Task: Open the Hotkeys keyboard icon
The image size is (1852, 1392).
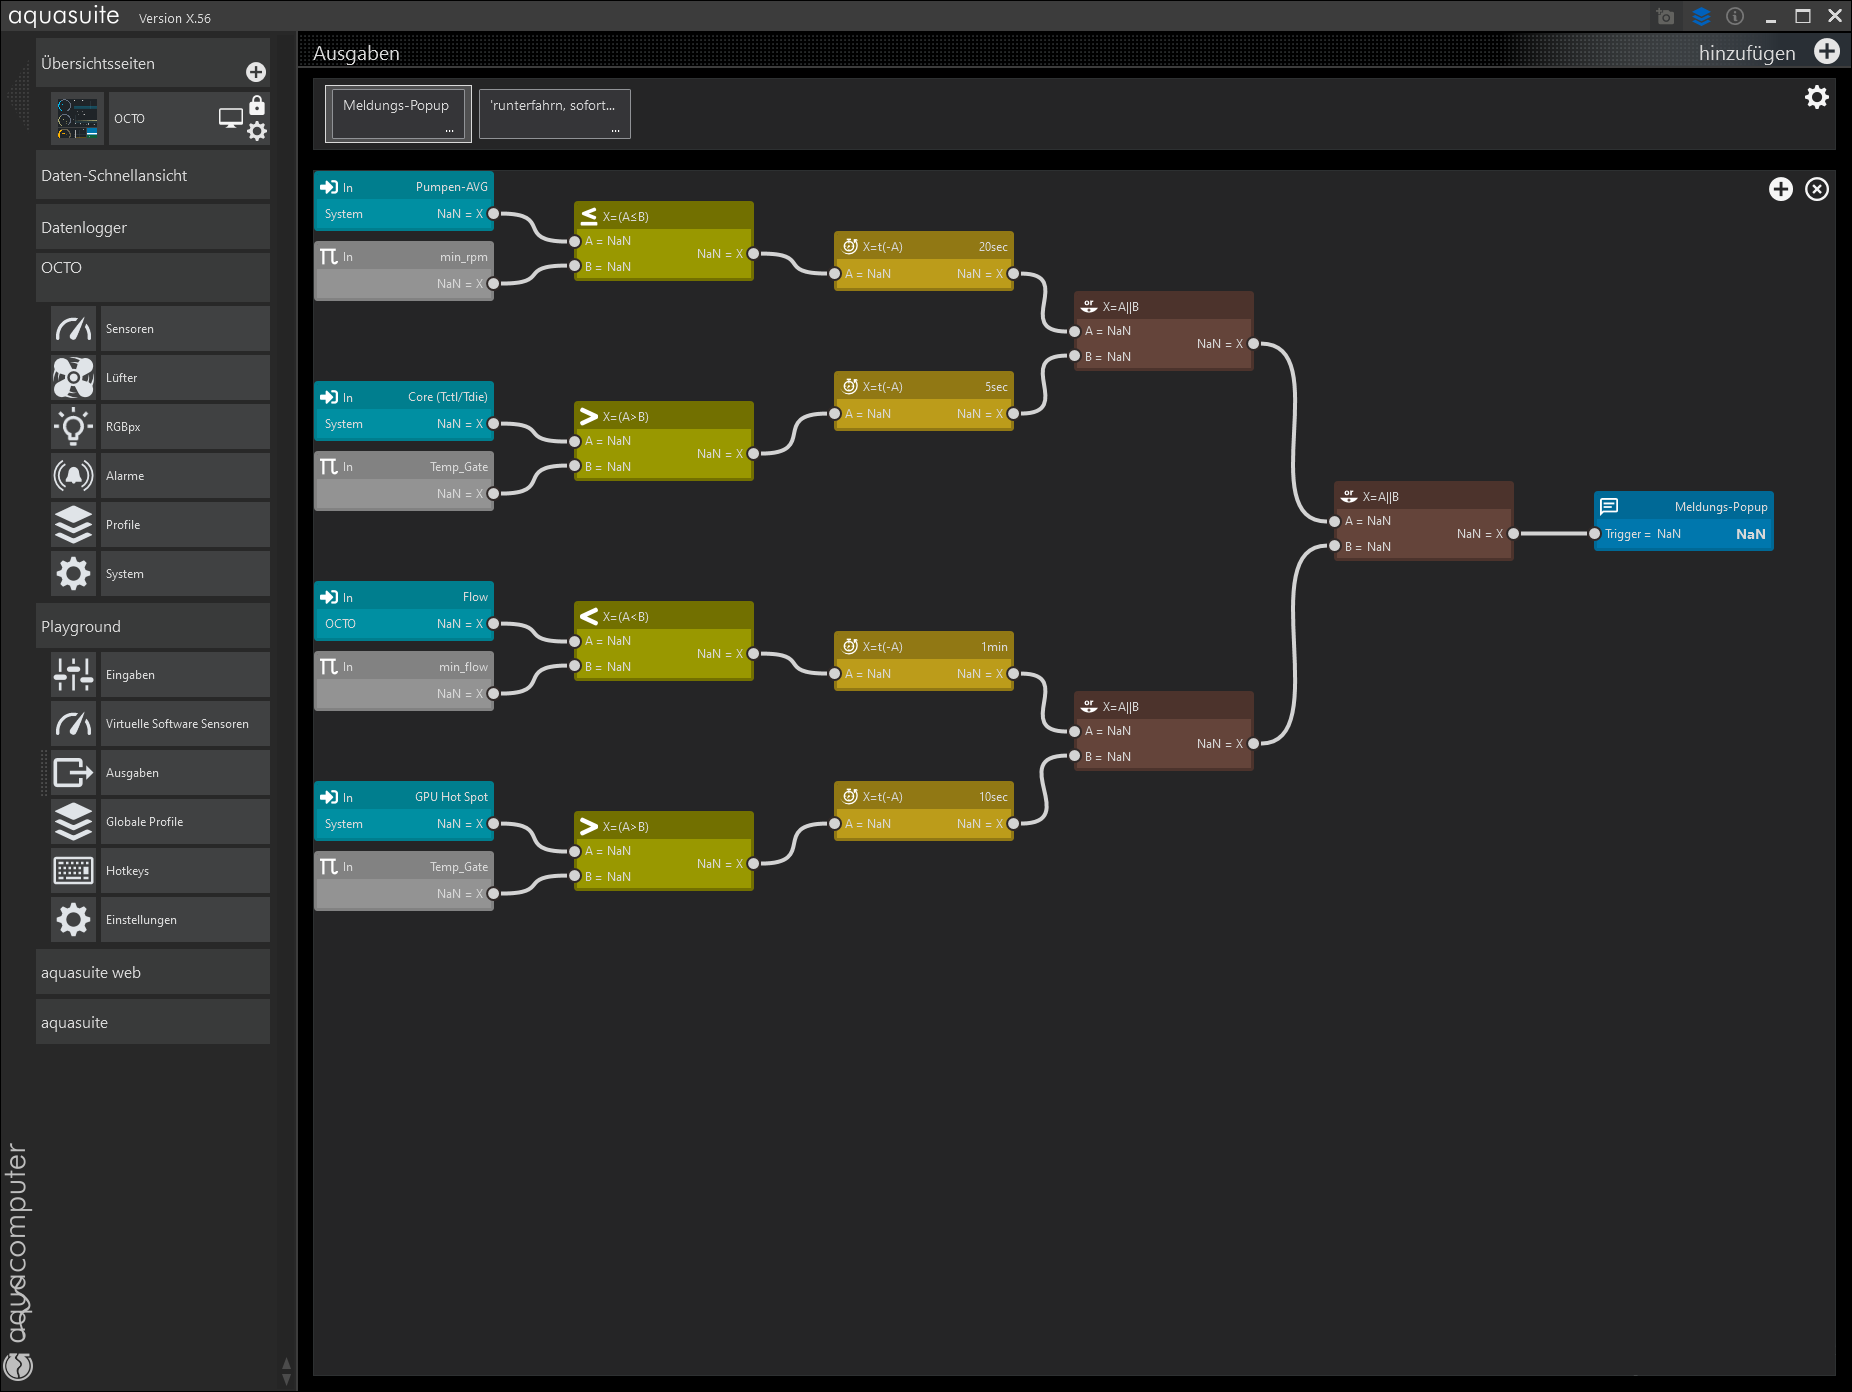Action: pos(73,871)
